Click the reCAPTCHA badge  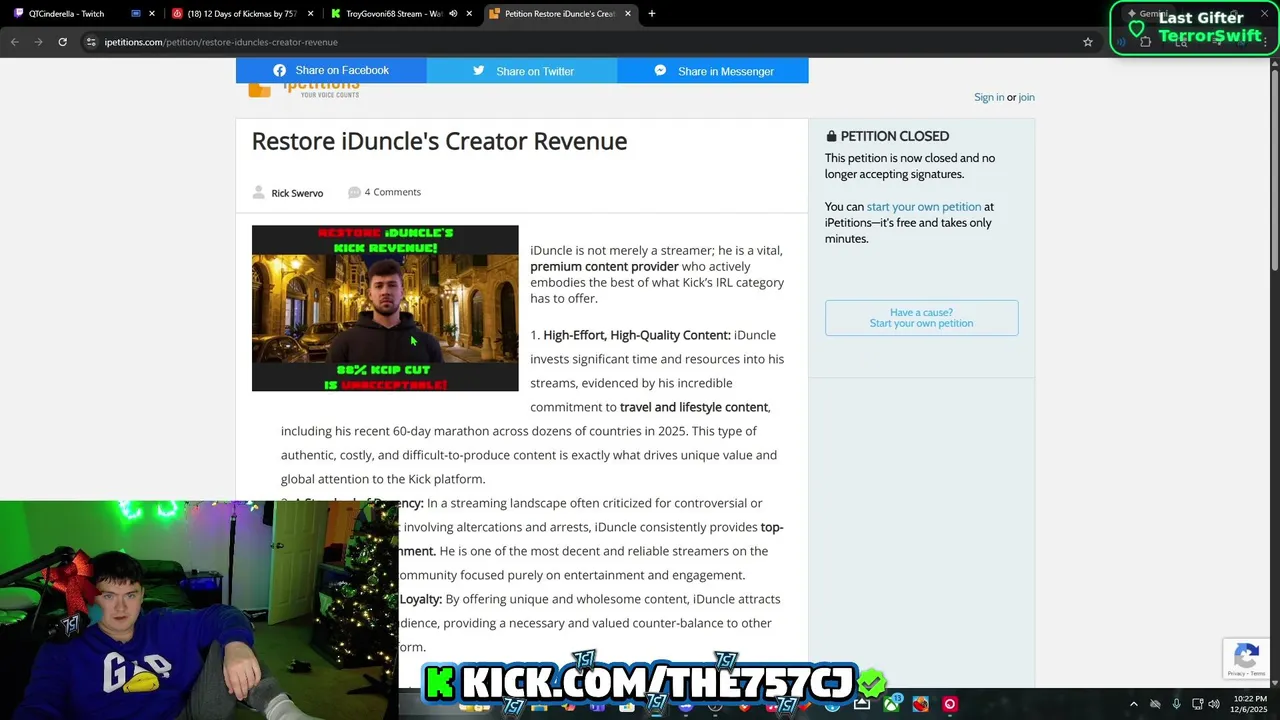1246,659
